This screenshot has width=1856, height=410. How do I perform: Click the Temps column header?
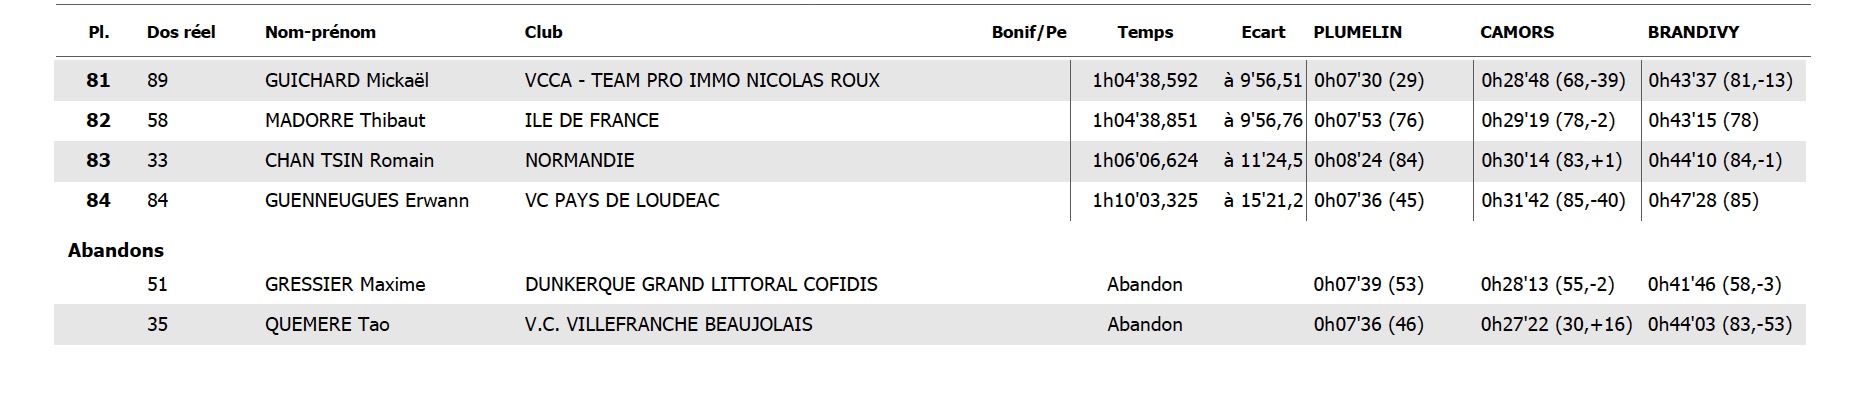click(x=1145, y=32)
